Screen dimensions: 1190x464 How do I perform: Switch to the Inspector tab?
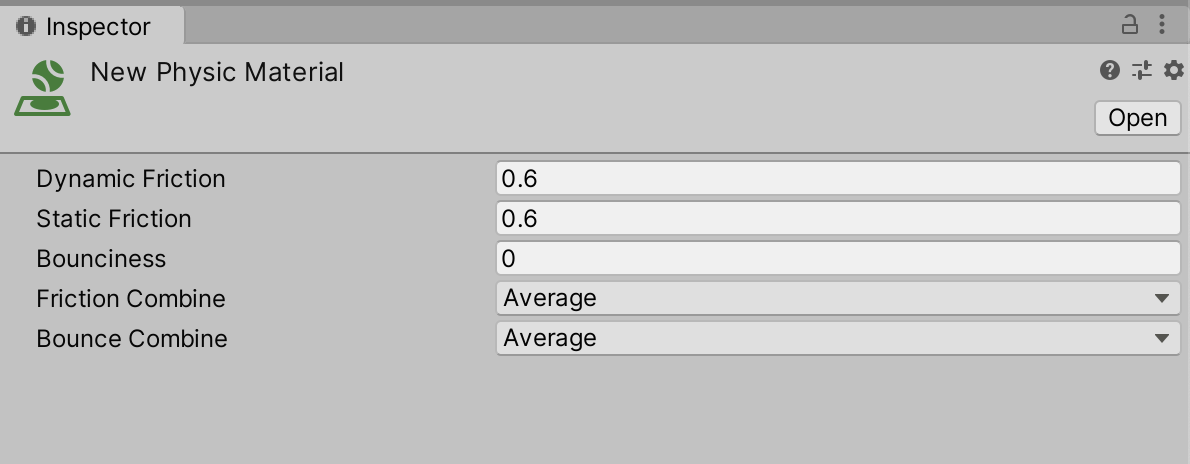click(x=96, y=26)
